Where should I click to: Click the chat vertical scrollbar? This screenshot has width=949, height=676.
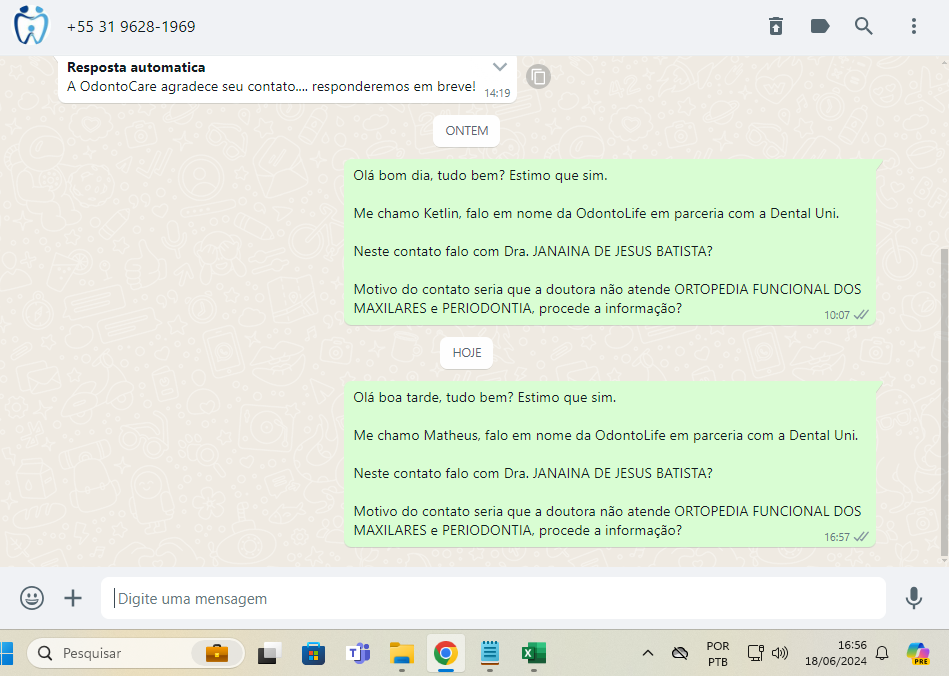944,402
